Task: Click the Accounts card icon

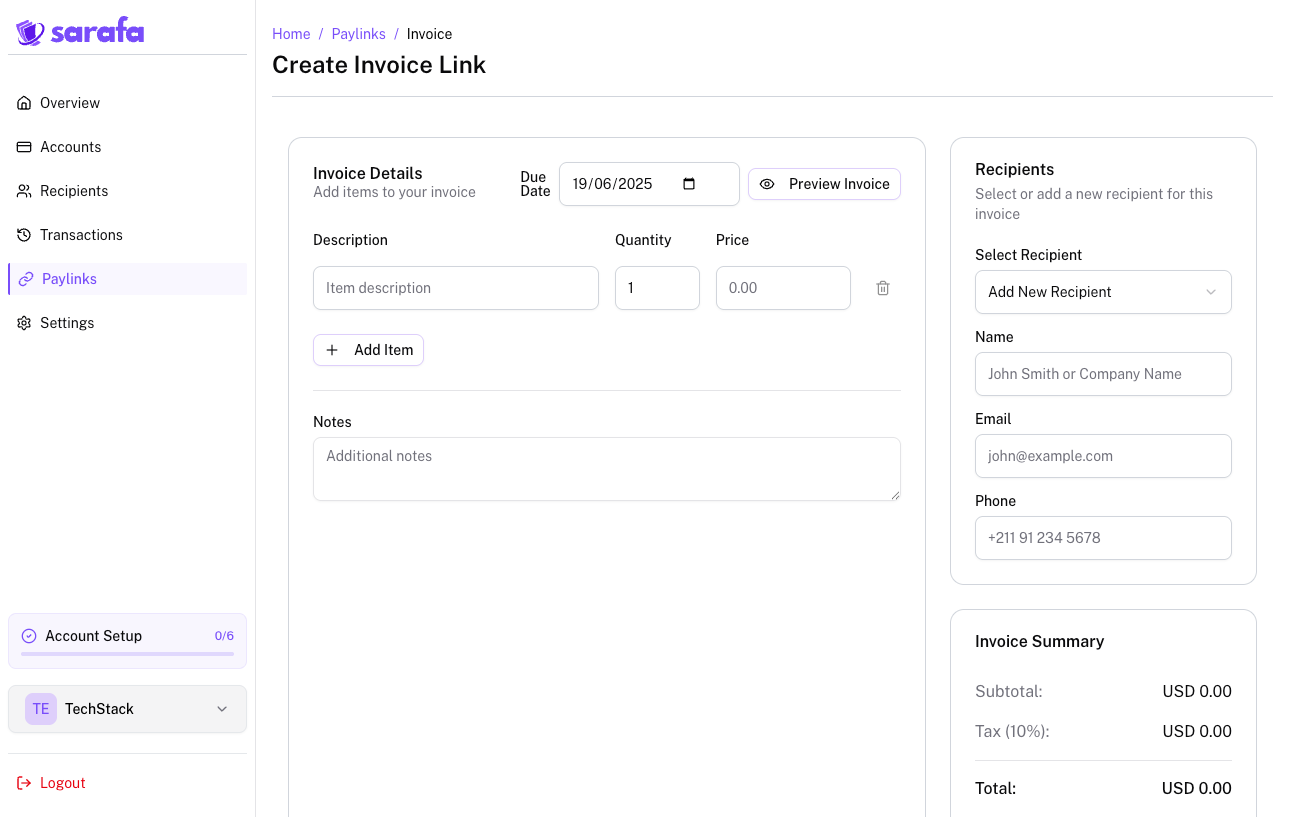Action: (x=24, y=147)
